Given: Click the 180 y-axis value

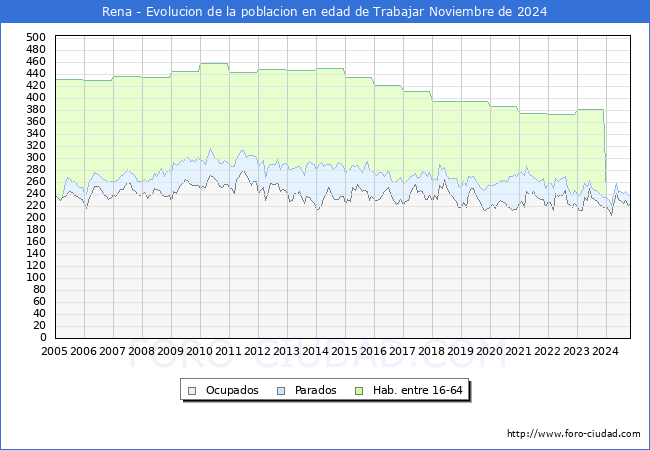Looking at the screenshot, I should pyautogui.click(x=36, y=230).
